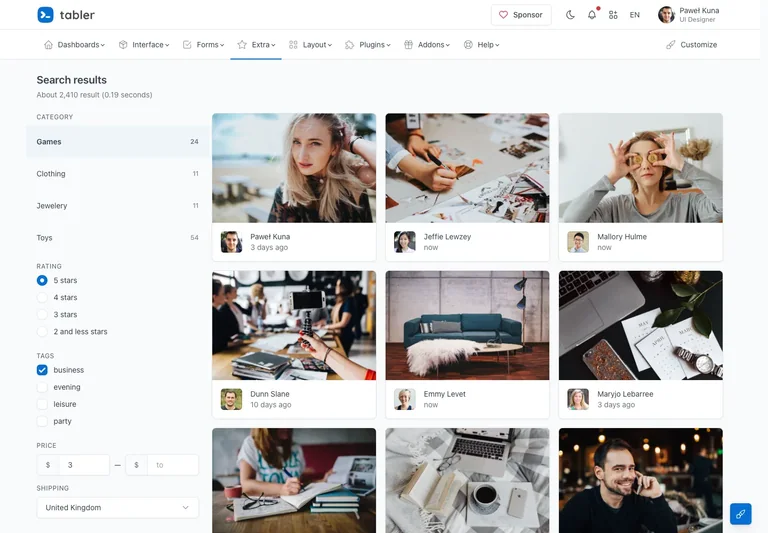
Task: Expand the Dashboards menu
Action: pos(74,45)
